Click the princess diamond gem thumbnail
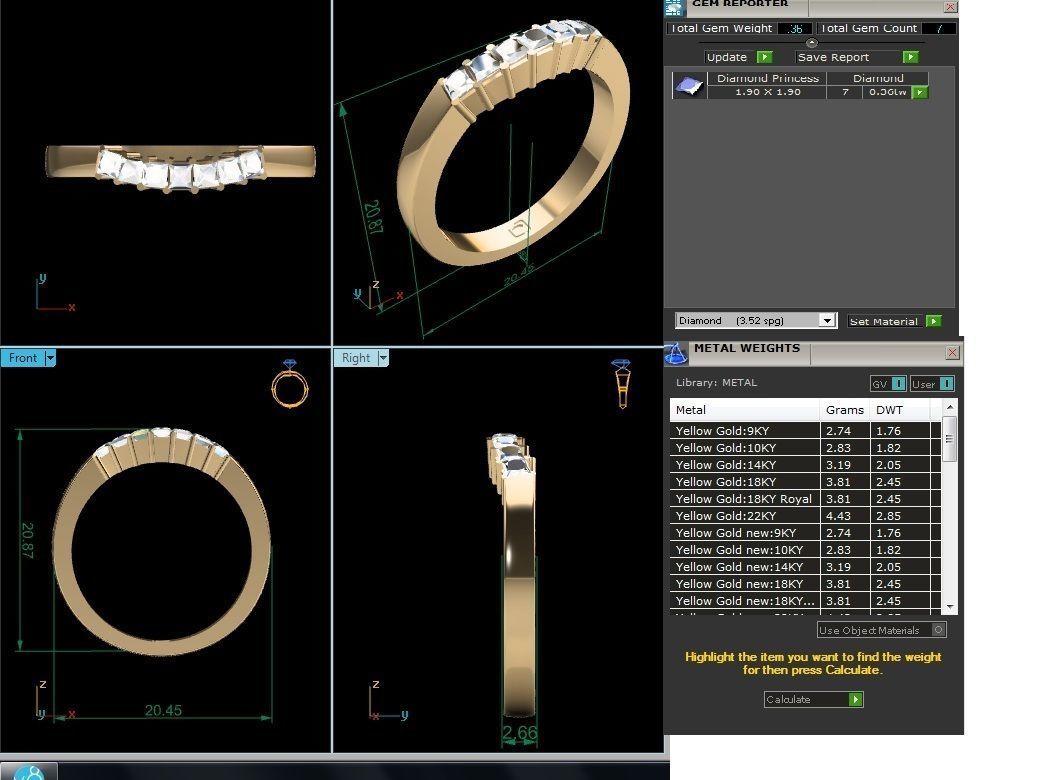The height and width of the screenshot is (780, 1064). pos(689,86)
